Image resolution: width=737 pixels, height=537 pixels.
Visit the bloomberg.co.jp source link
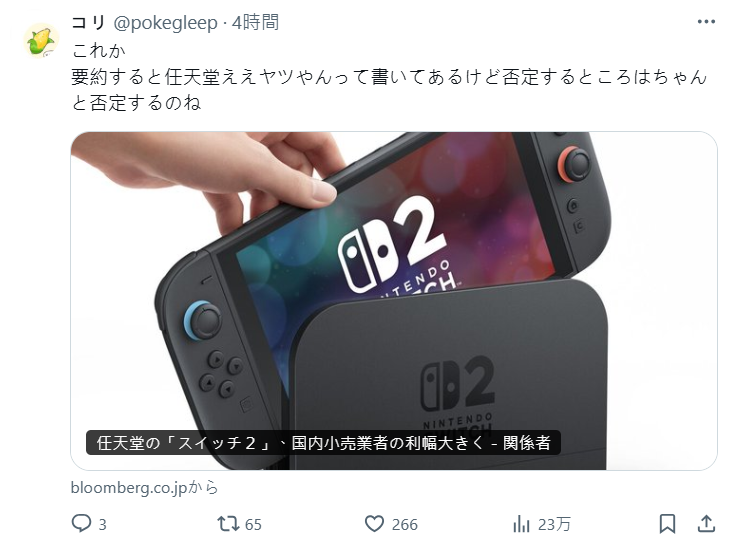click(144, 488)
